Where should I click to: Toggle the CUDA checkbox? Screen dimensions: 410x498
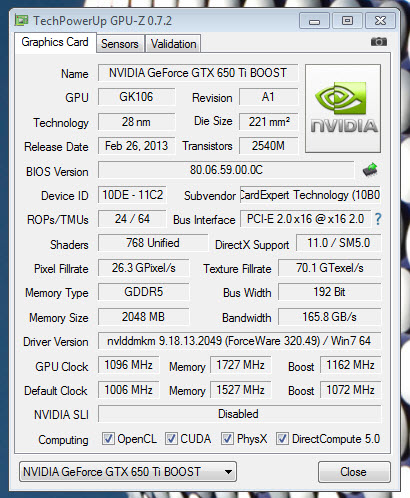click(x=171, y=438)
